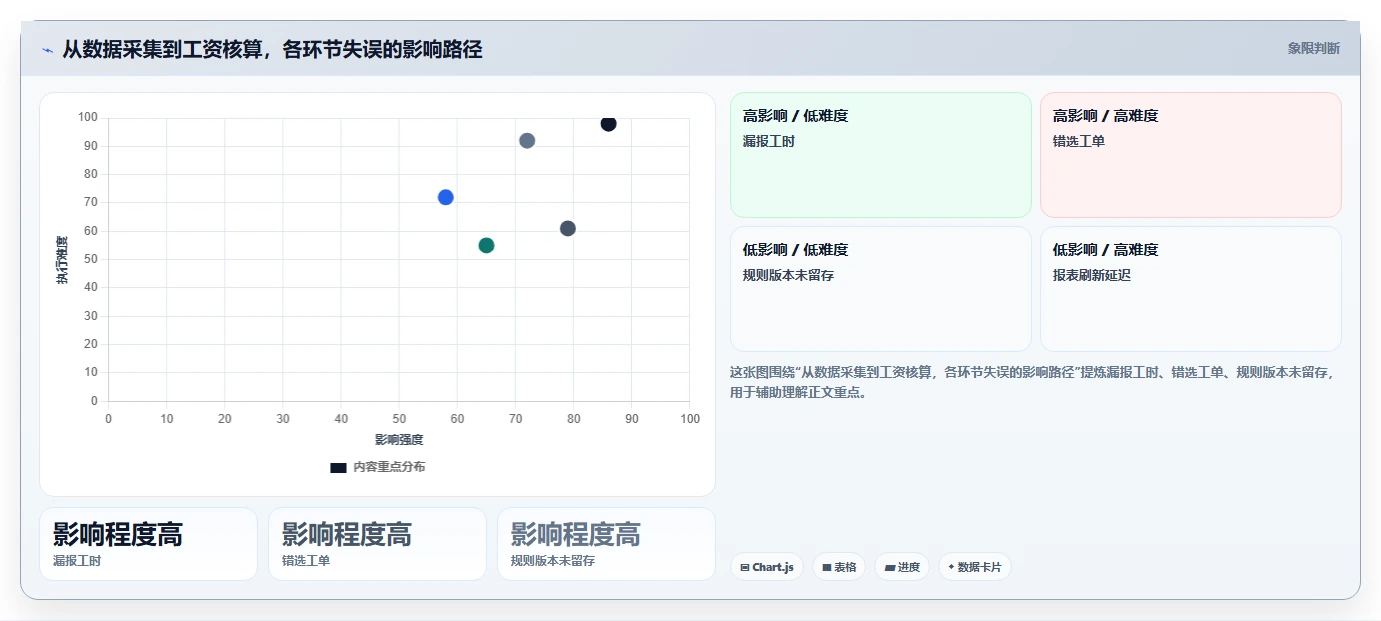Viewport: 1381px width, 621px height.
Task: Click the blue scatter point on the chart
Action: pos(446,197)
